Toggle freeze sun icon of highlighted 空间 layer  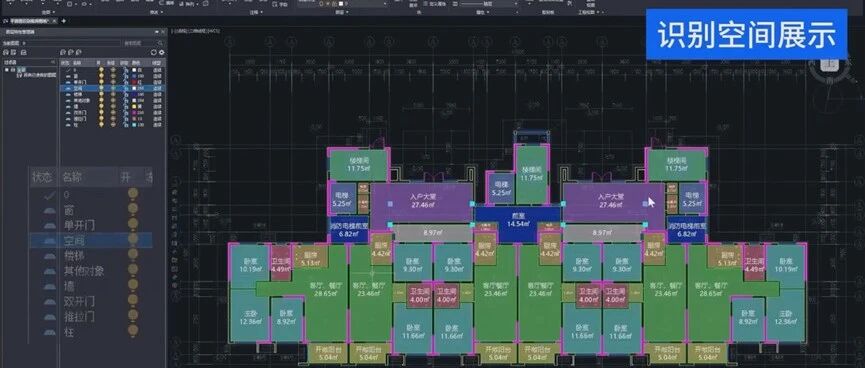tap(113, 88)
